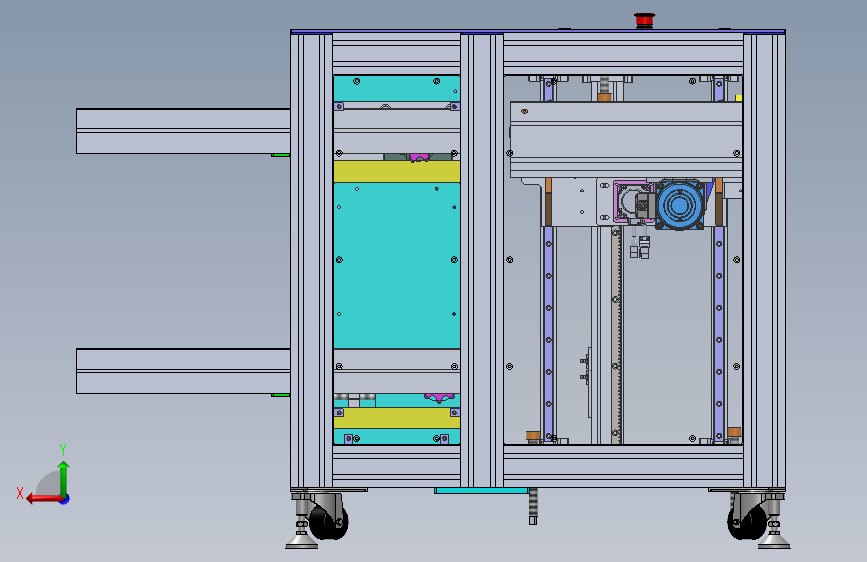This screenshot has height=562, width=867.
Task: Click the blue gear motor in the lift bay
Action: (x=680, y=205)
